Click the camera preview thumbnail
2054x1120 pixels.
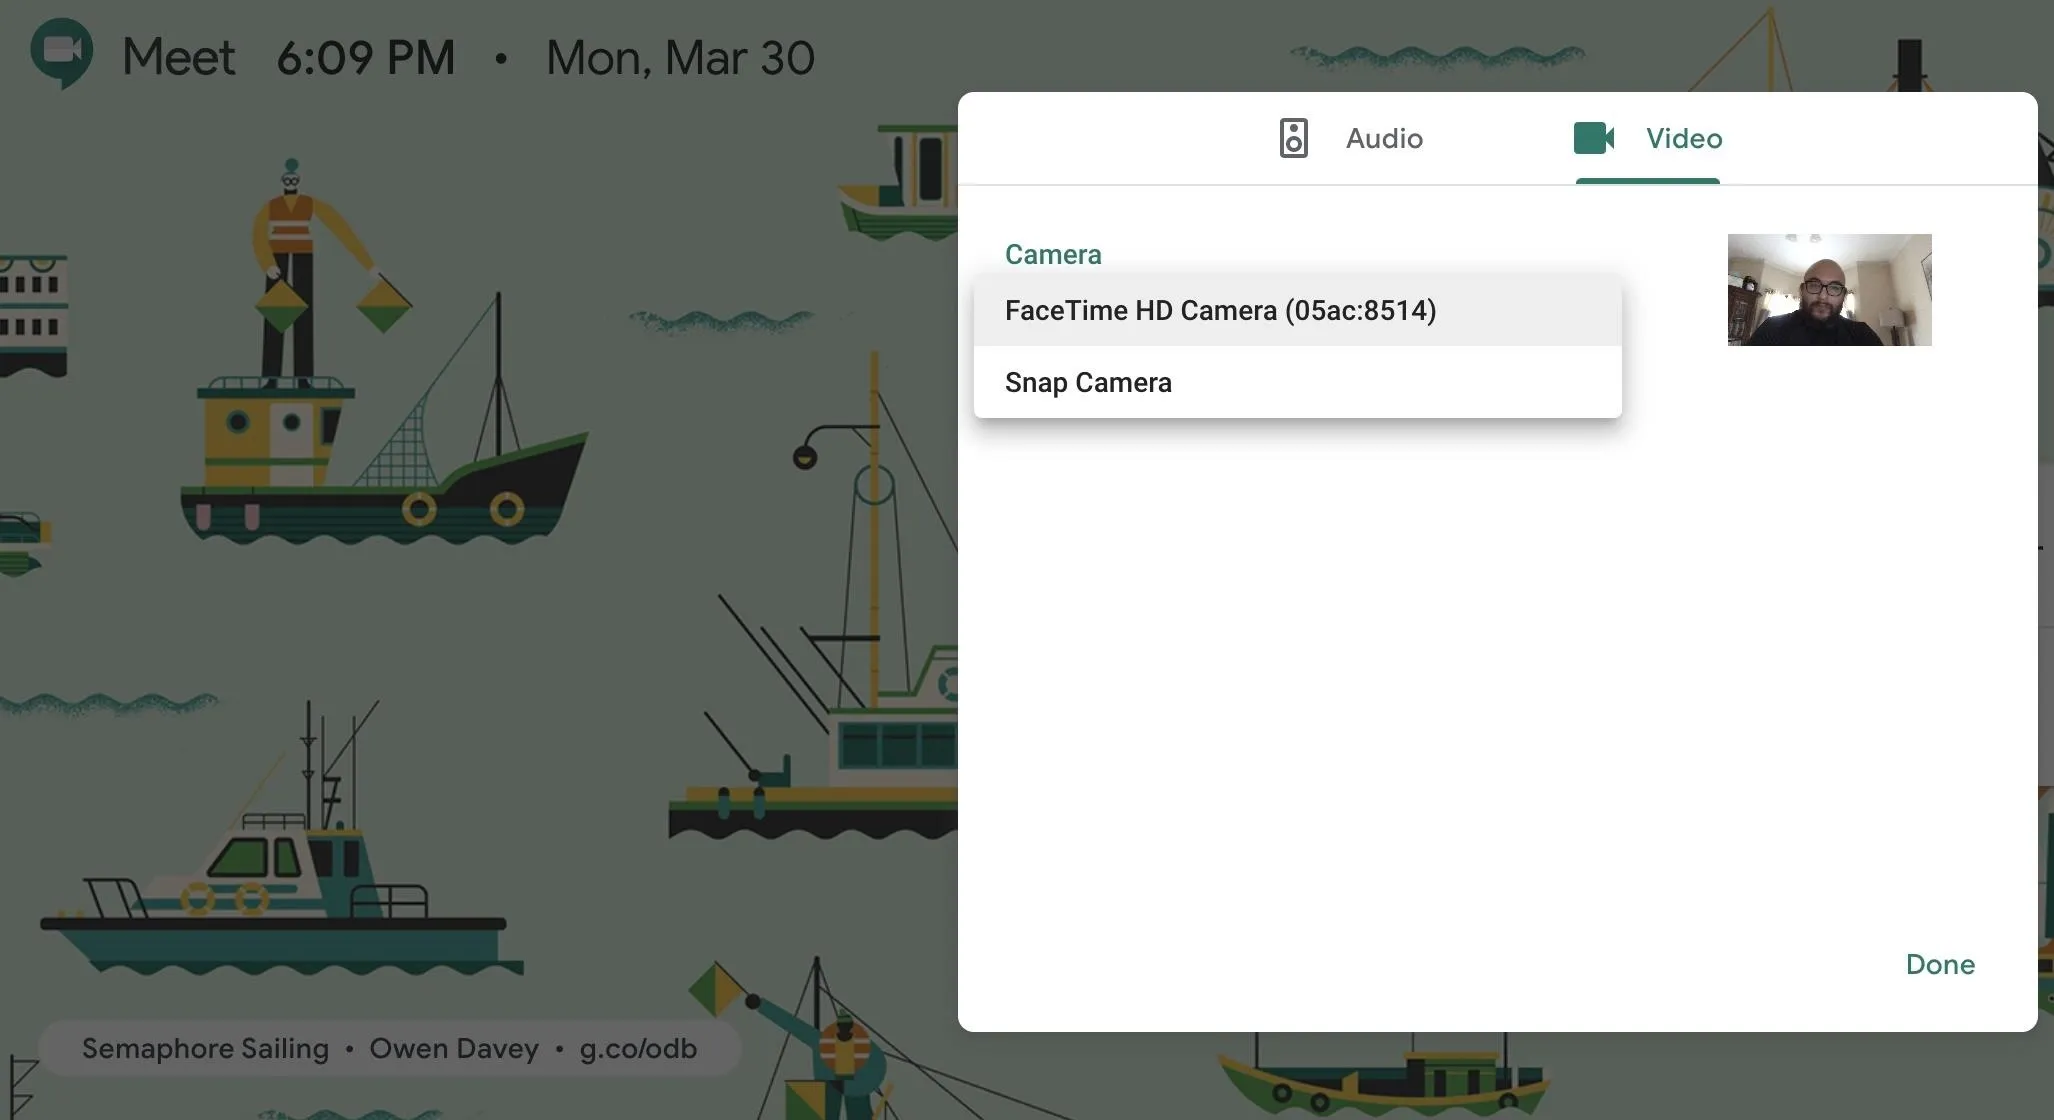coord(1829,290)
